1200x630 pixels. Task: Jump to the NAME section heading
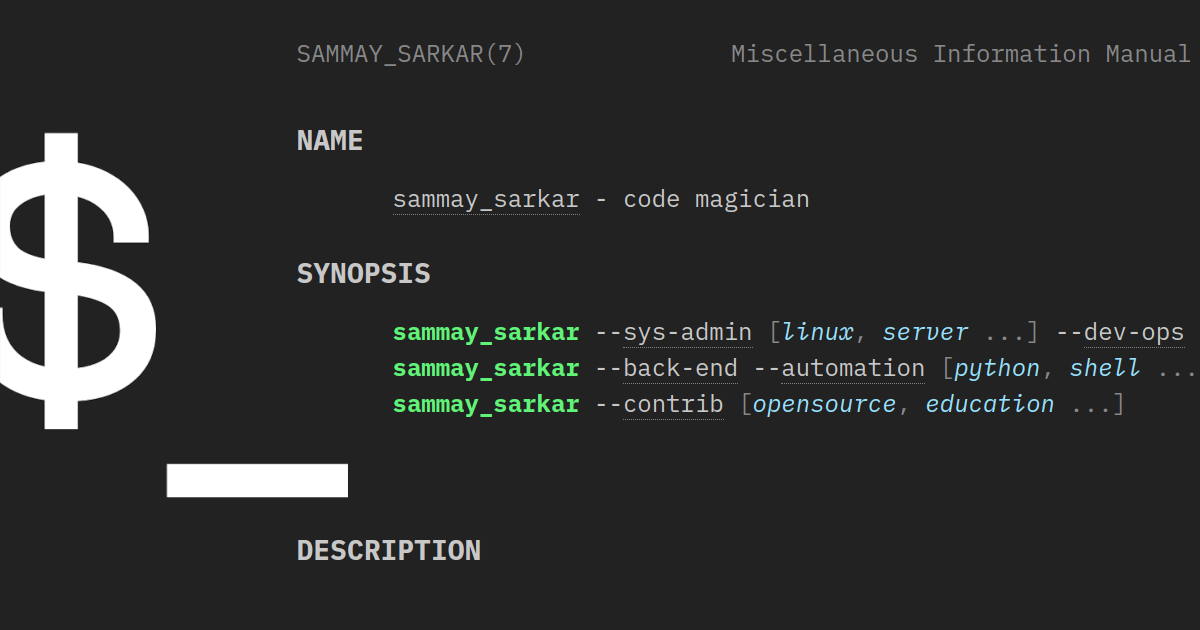(330, 141)
